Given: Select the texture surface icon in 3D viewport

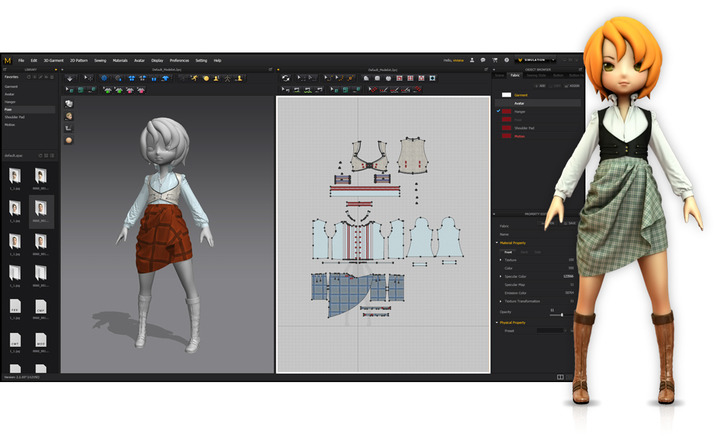Looking at the screenshot, I should (69, 103).
